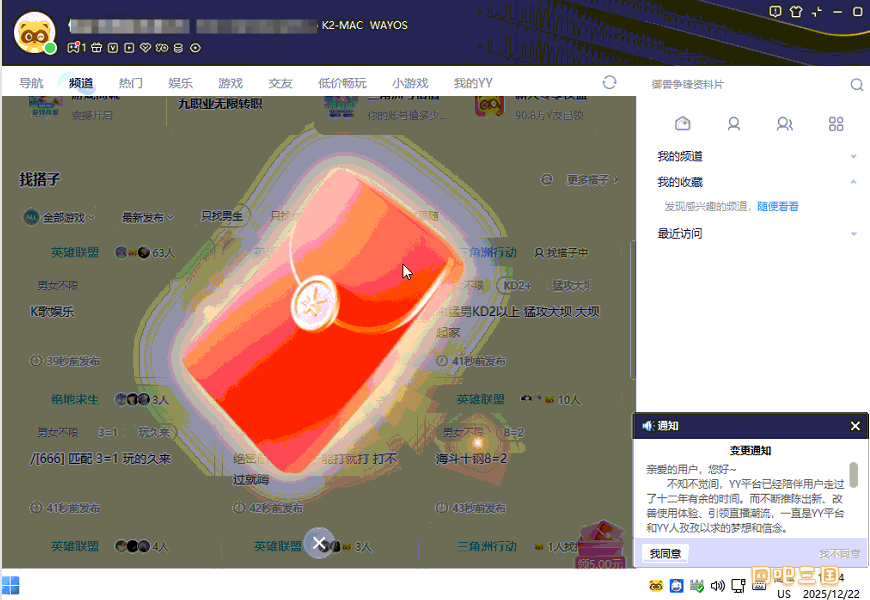
Task: Open the gift box icon under username
Action: pyautogui.click(x=97, y=48)
